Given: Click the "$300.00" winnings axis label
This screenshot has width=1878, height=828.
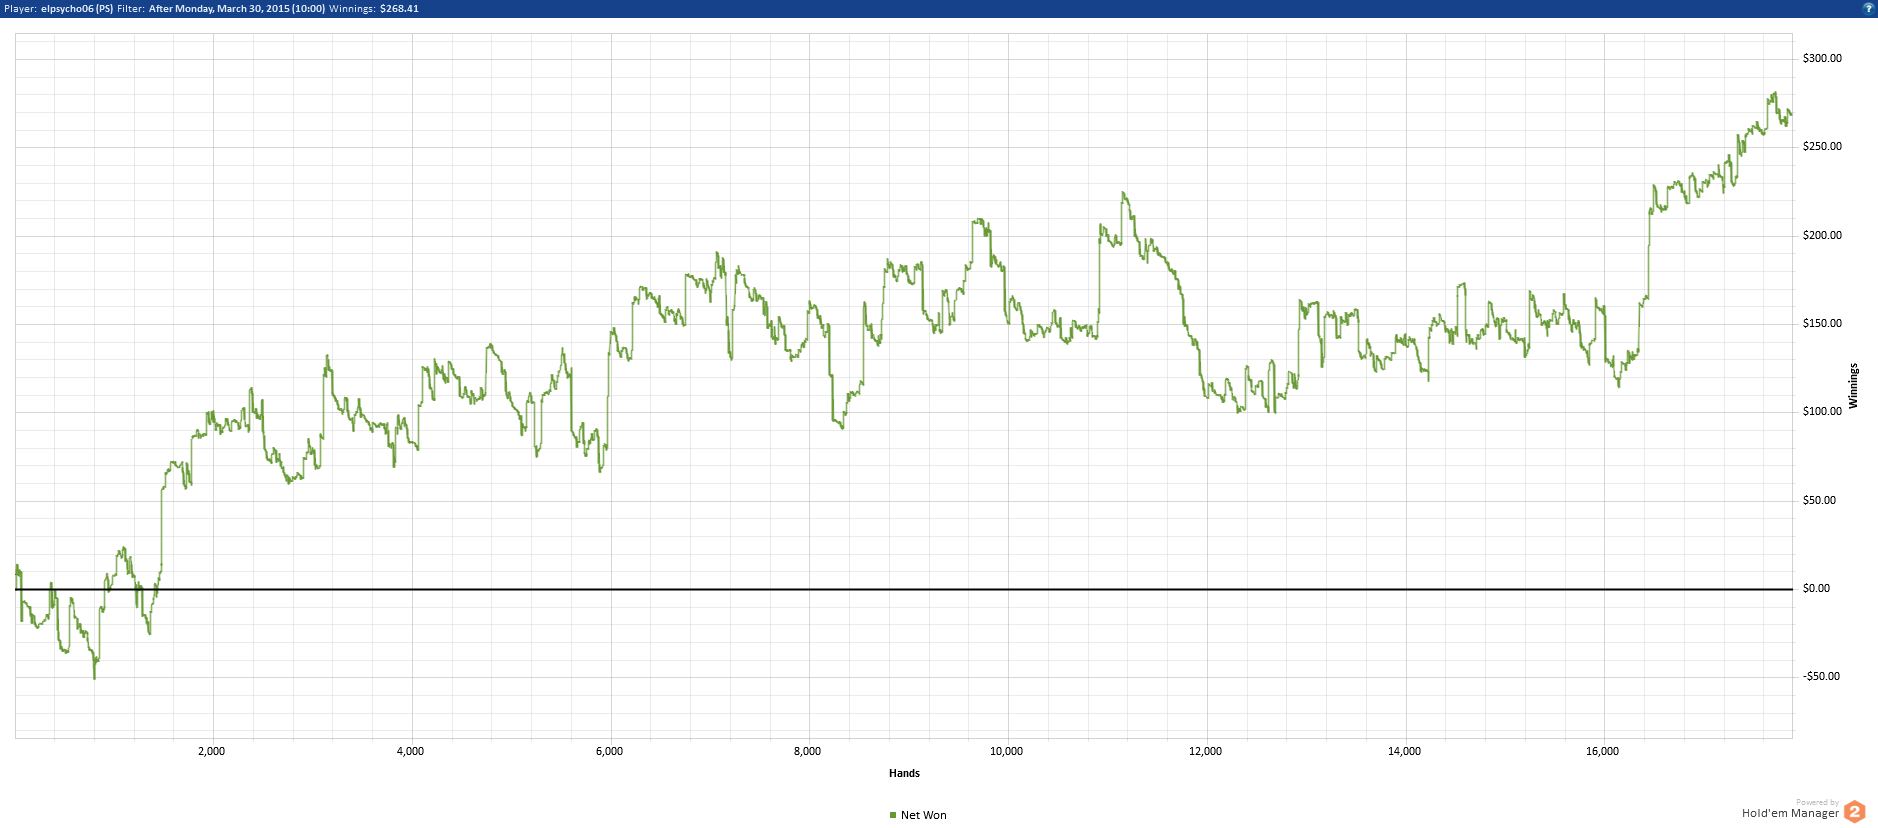Looking at the screenshot, I should [x=1822, y=58].
